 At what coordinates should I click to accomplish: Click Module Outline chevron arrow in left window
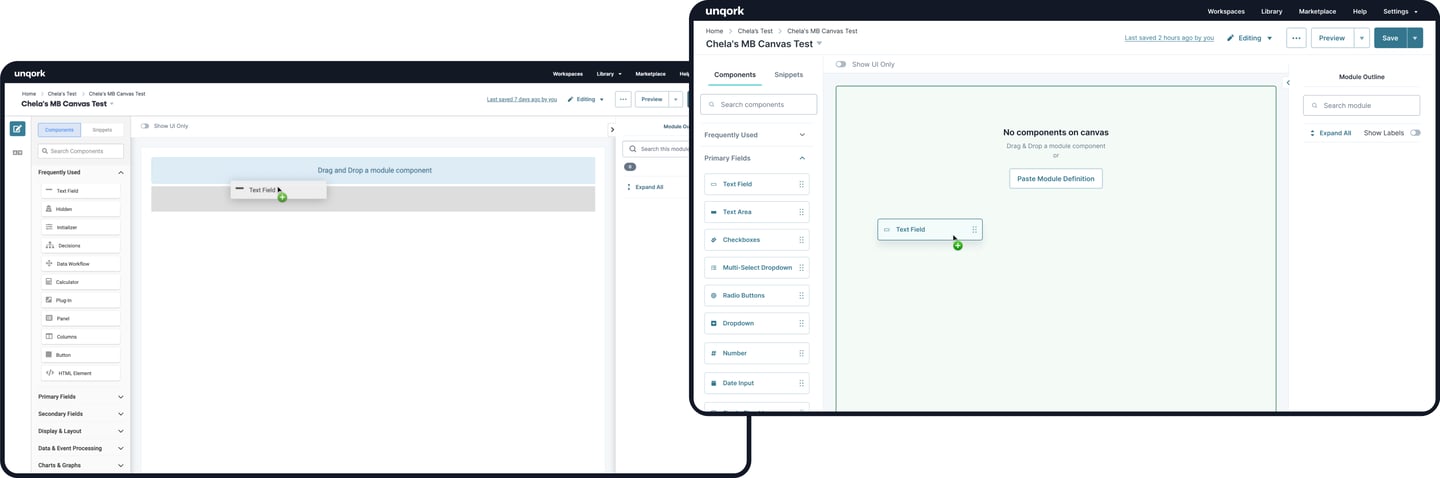tap(612, 129)
